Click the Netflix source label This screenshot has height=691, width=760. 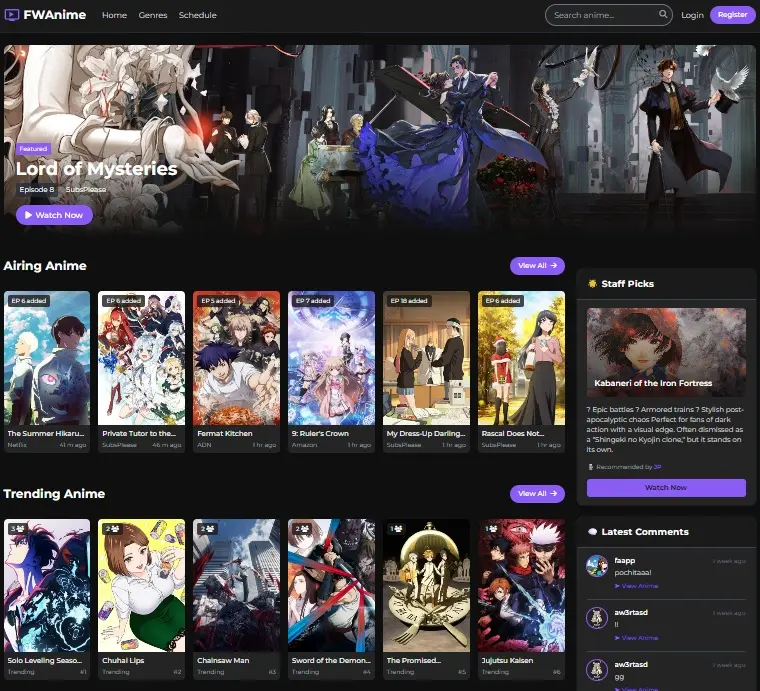click(17, 445)
